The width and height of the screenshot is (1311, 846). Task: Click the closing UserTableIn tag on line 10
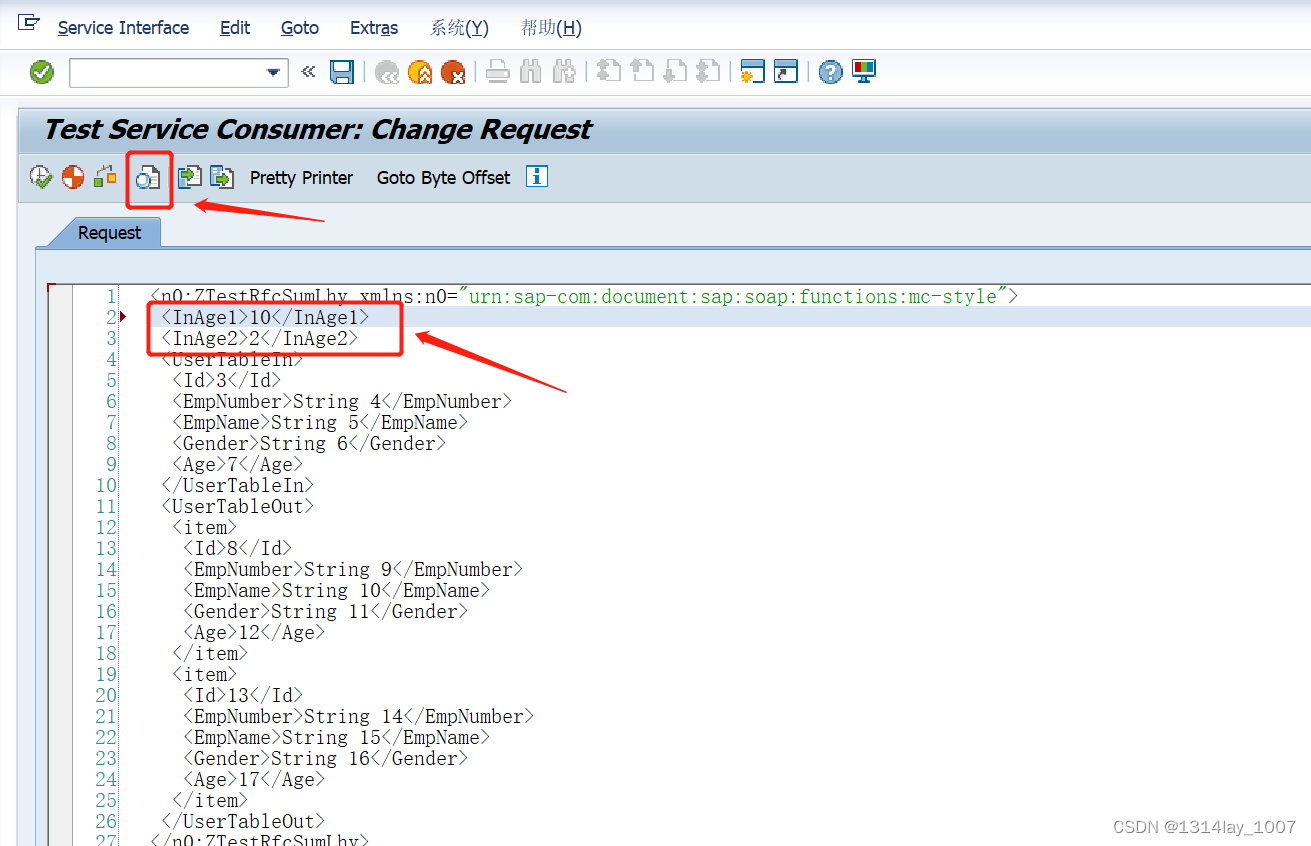[x=238, y=485]
